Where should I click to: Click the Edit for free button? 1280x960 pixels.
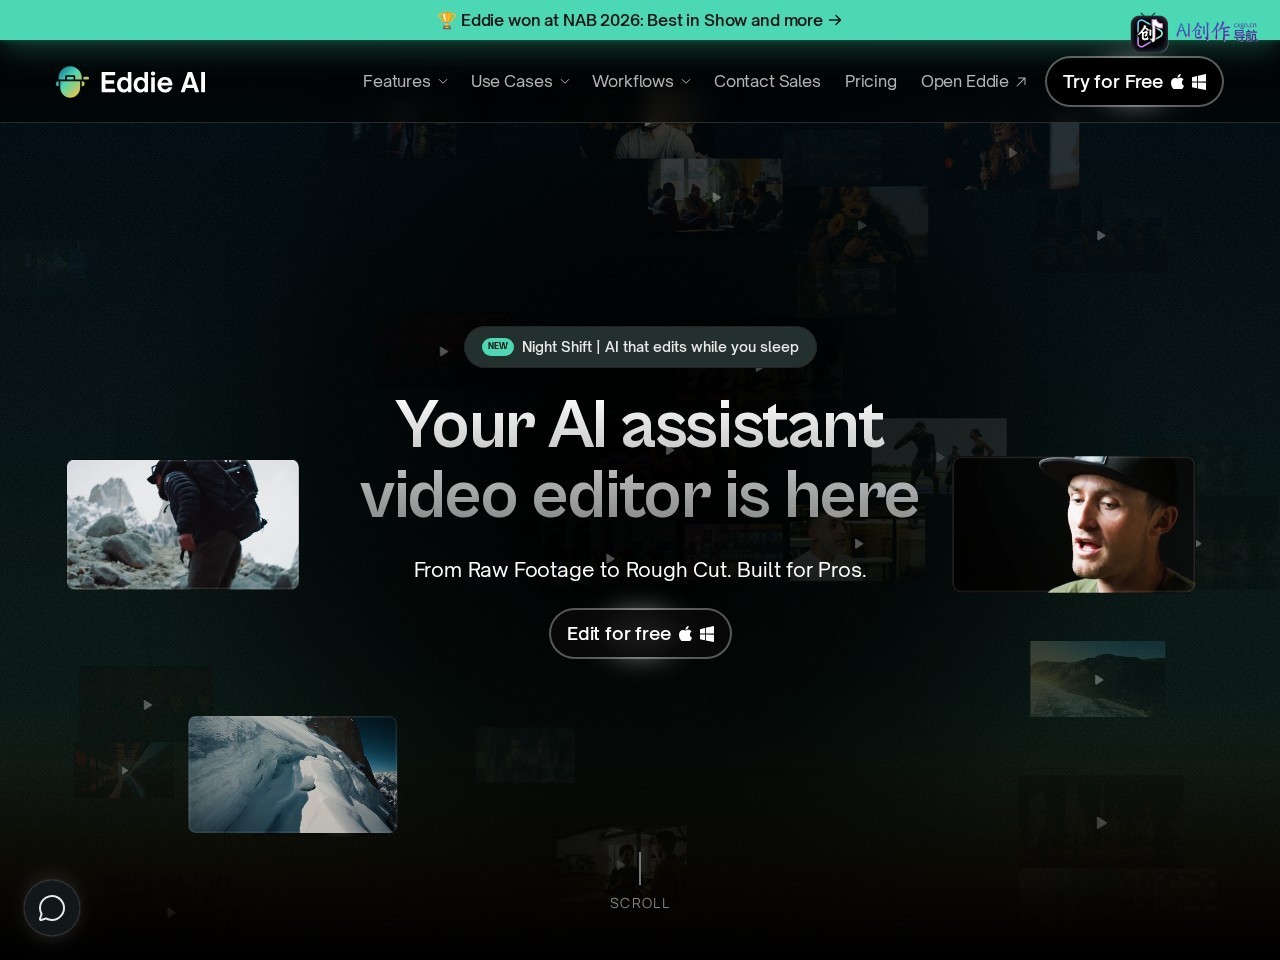[x=640, y=634]
